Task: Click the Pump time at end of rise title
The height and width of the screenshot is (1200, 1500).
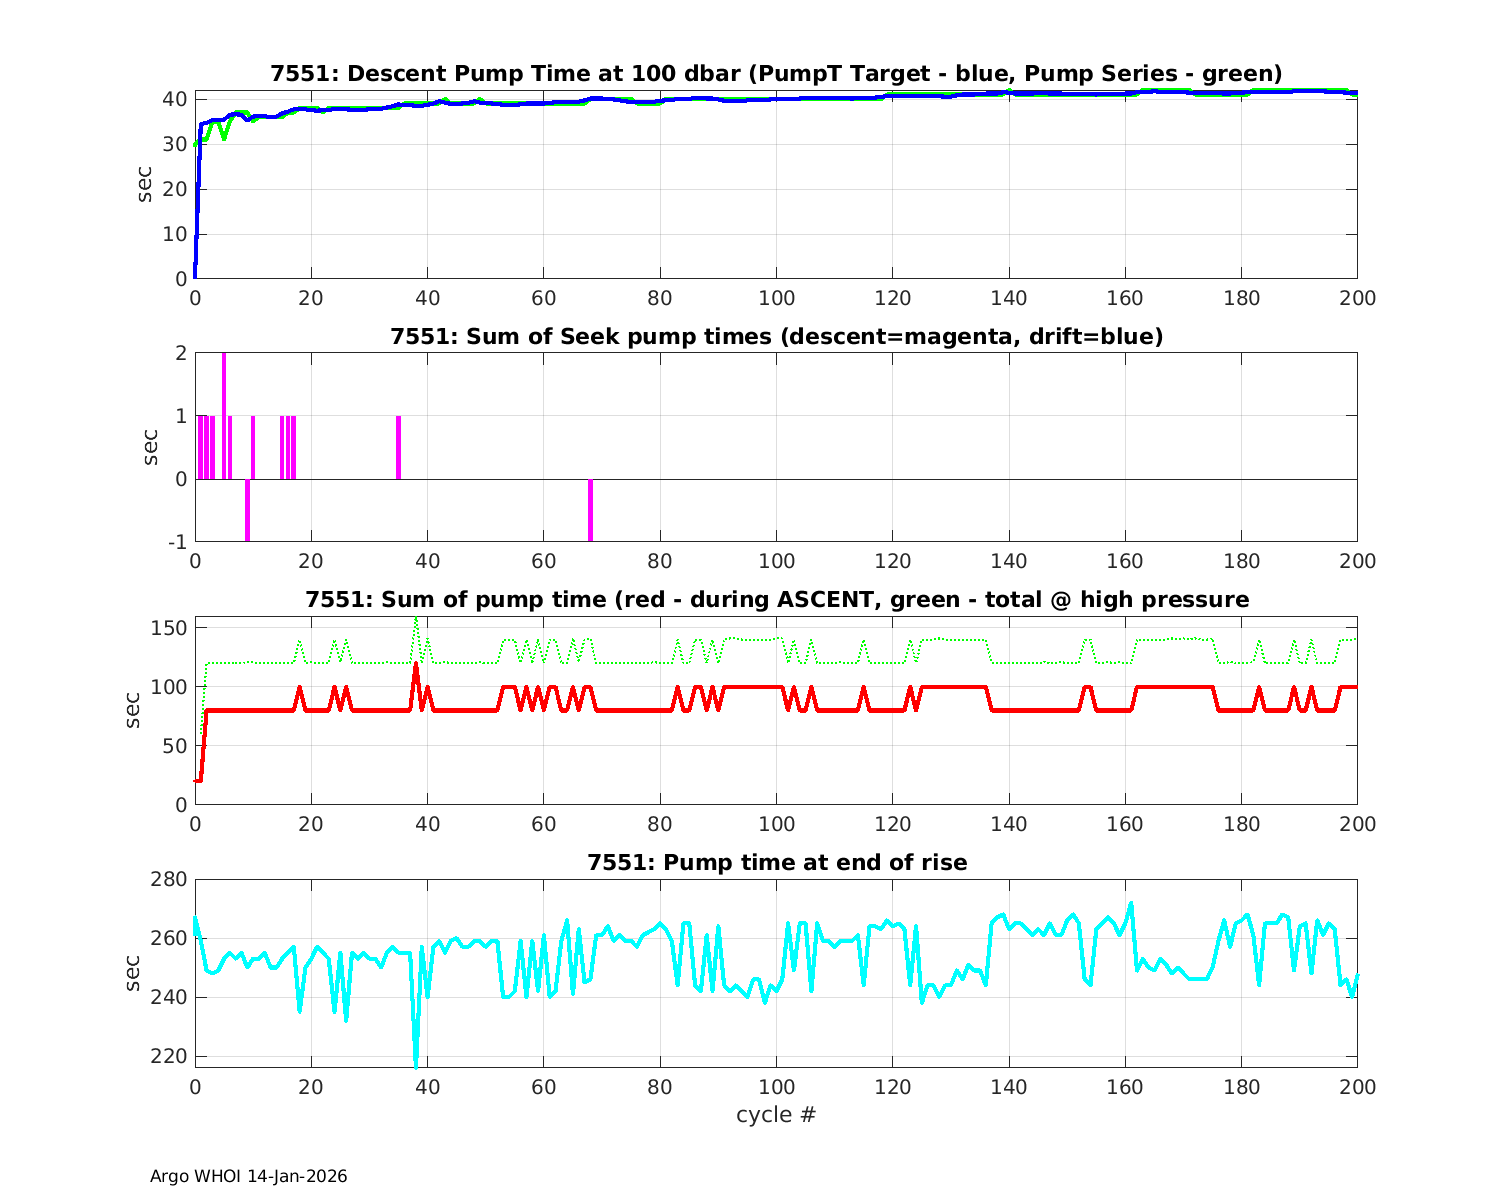Action: pos(776,862)
